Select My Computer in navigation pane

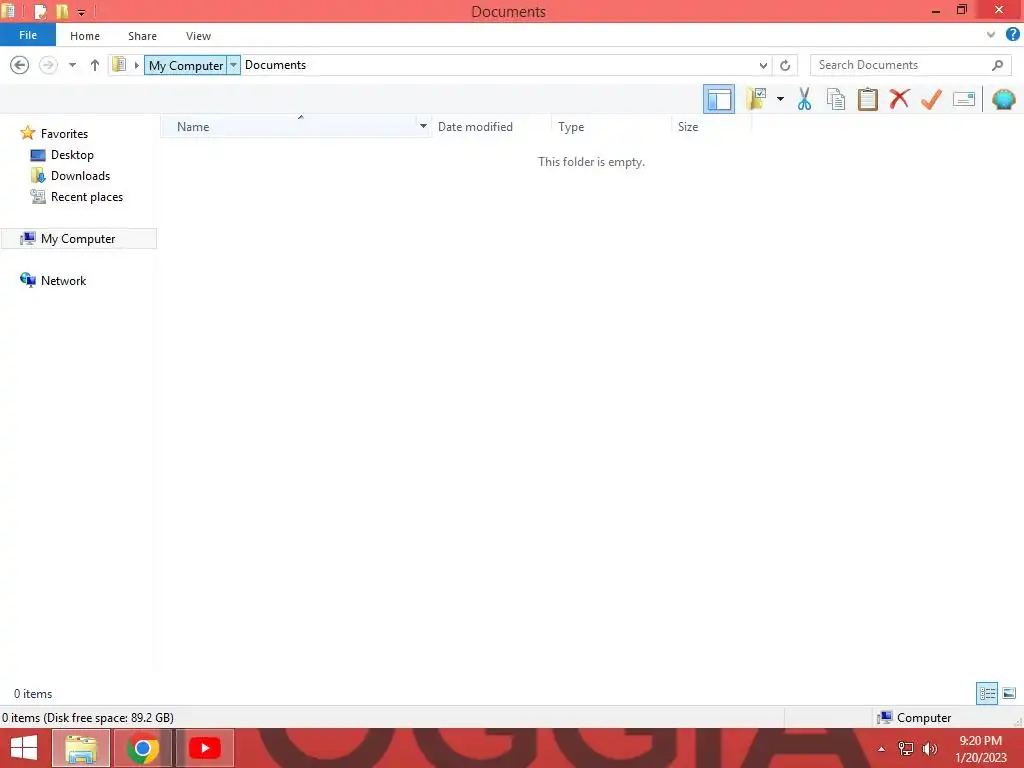pos(78,238)
